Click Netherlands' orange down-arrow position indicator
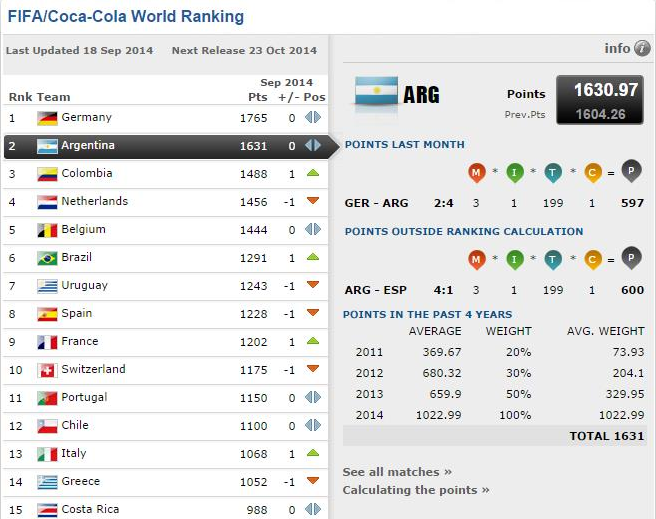 click(x=313, y=201)
